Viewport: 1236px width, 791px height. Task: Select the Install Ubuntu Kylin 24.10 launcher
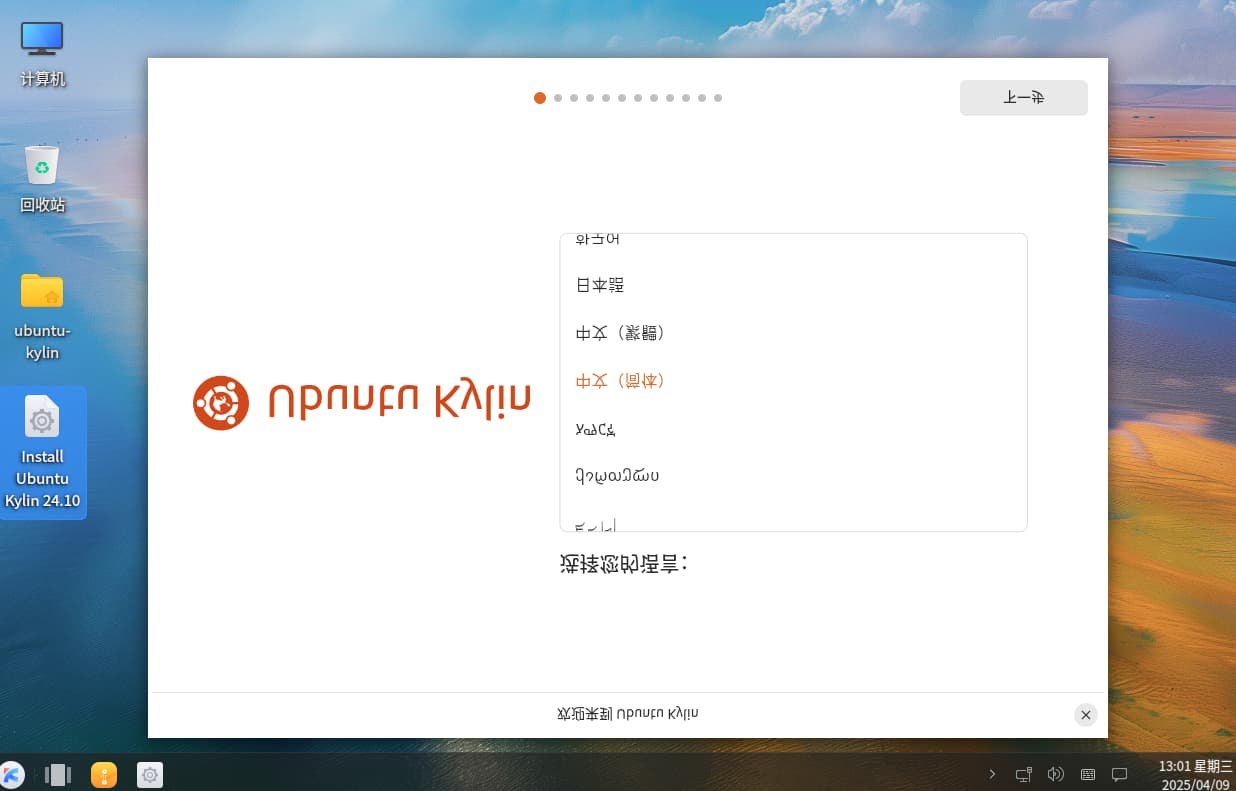(x=42, y=452)
